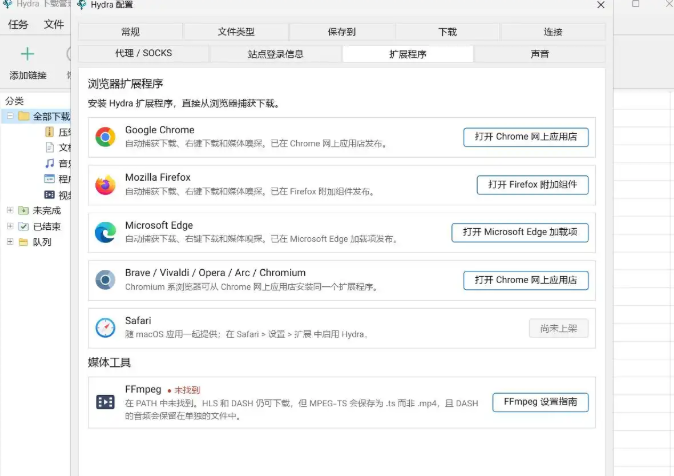Click Brave / Vivaldi / Opera title text
The image size is (674, 476).
tap(215, 273)
